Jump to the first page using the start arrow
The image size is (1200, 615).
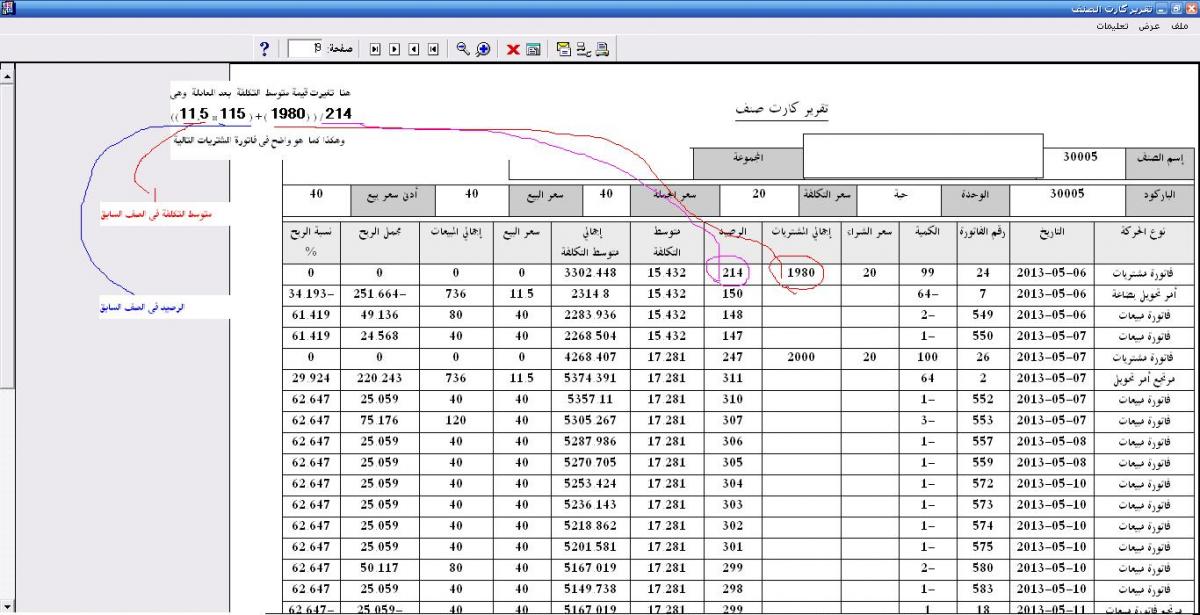433,48
